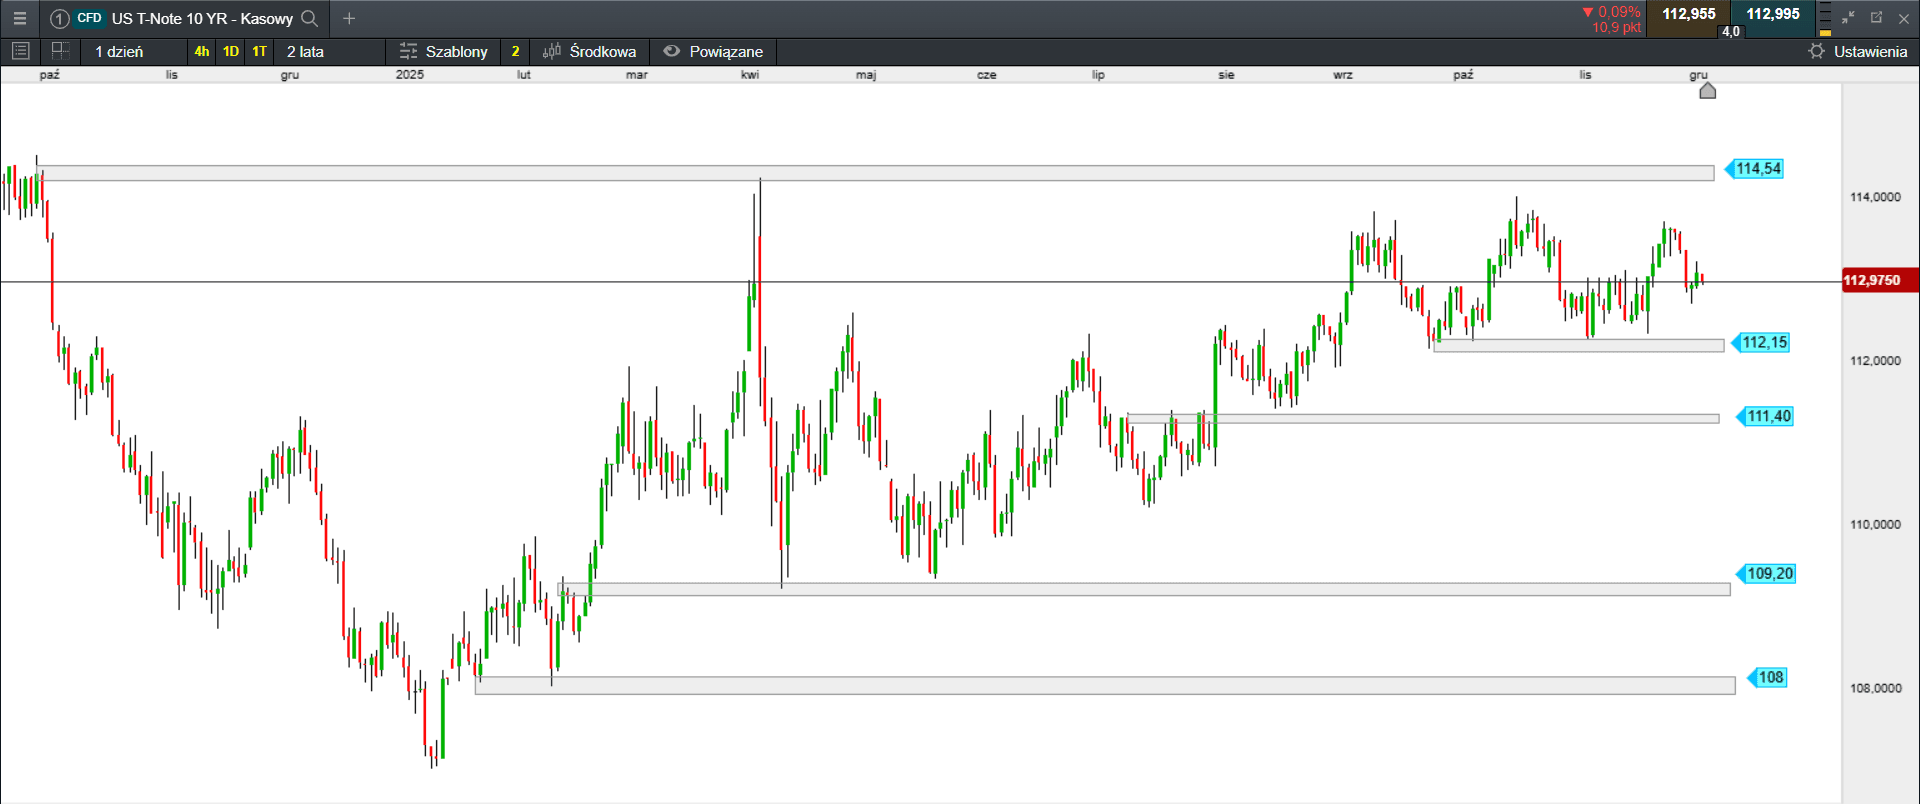Select the 114,54 price level label
This screenshot has width=1920, height=804.
point(1757,169)
